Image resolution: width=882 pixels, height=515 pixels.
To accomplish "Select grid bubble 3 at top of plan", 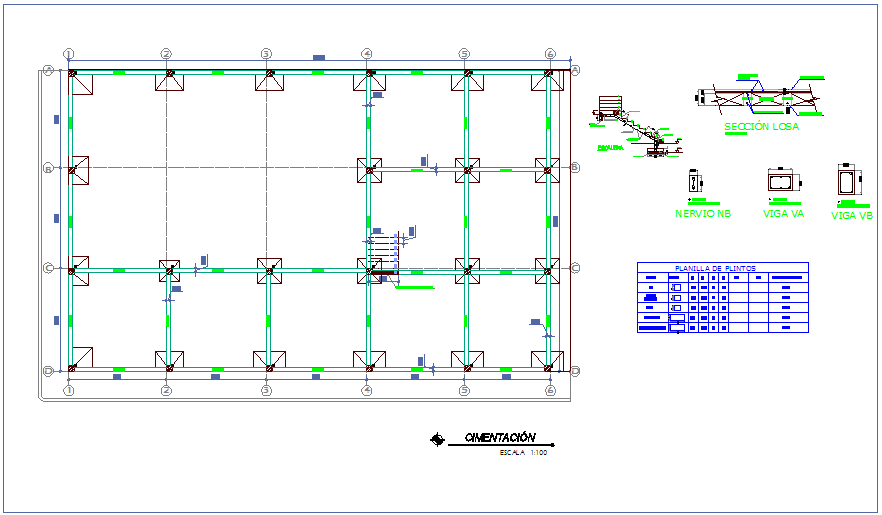I will pyautogui.click(x=266, y=54).
